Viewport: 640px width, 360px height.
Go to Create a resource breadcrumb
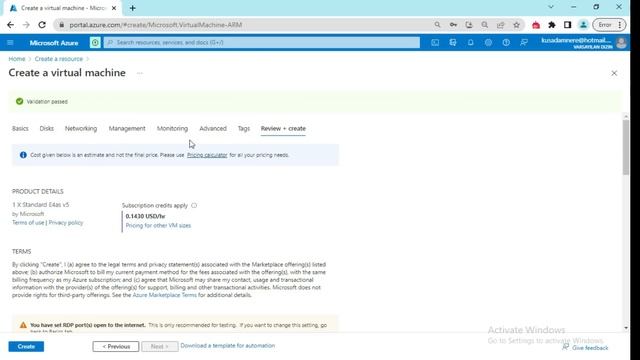(x=59, y=59)
